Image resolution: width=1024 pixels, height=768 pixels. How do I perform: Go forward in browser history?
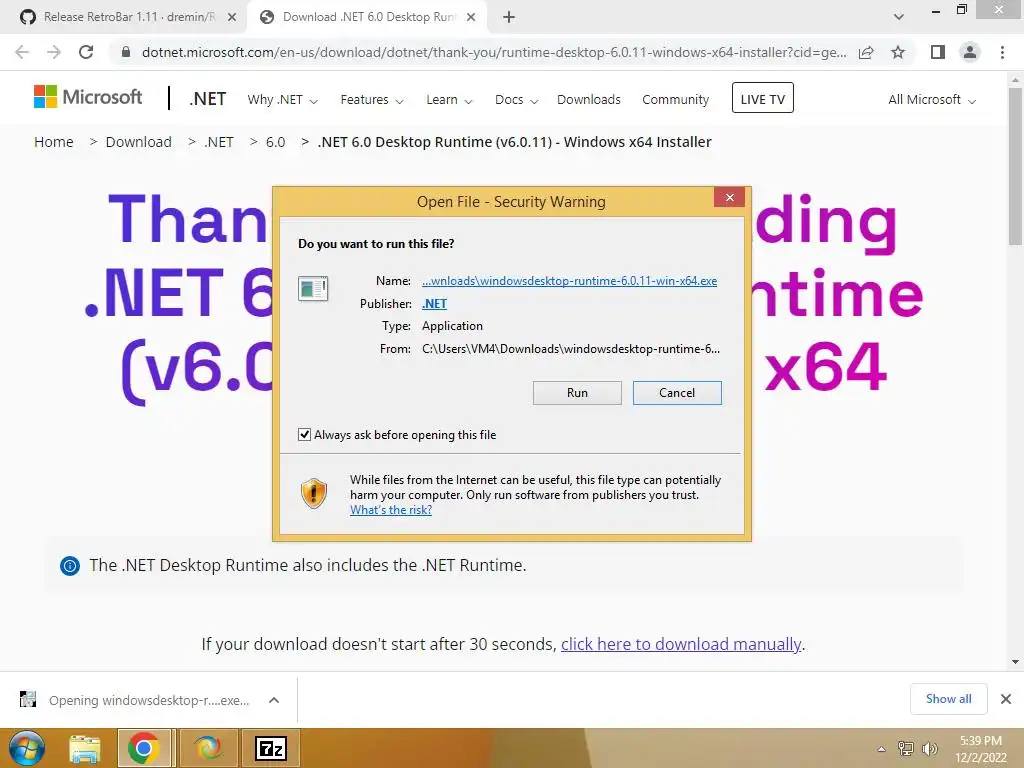pos(54,52)
